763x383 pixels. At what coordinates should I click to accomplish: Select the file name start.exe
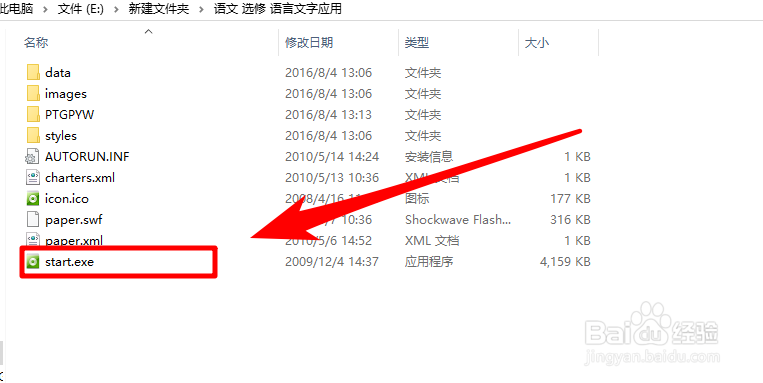(x=69, y=262)
